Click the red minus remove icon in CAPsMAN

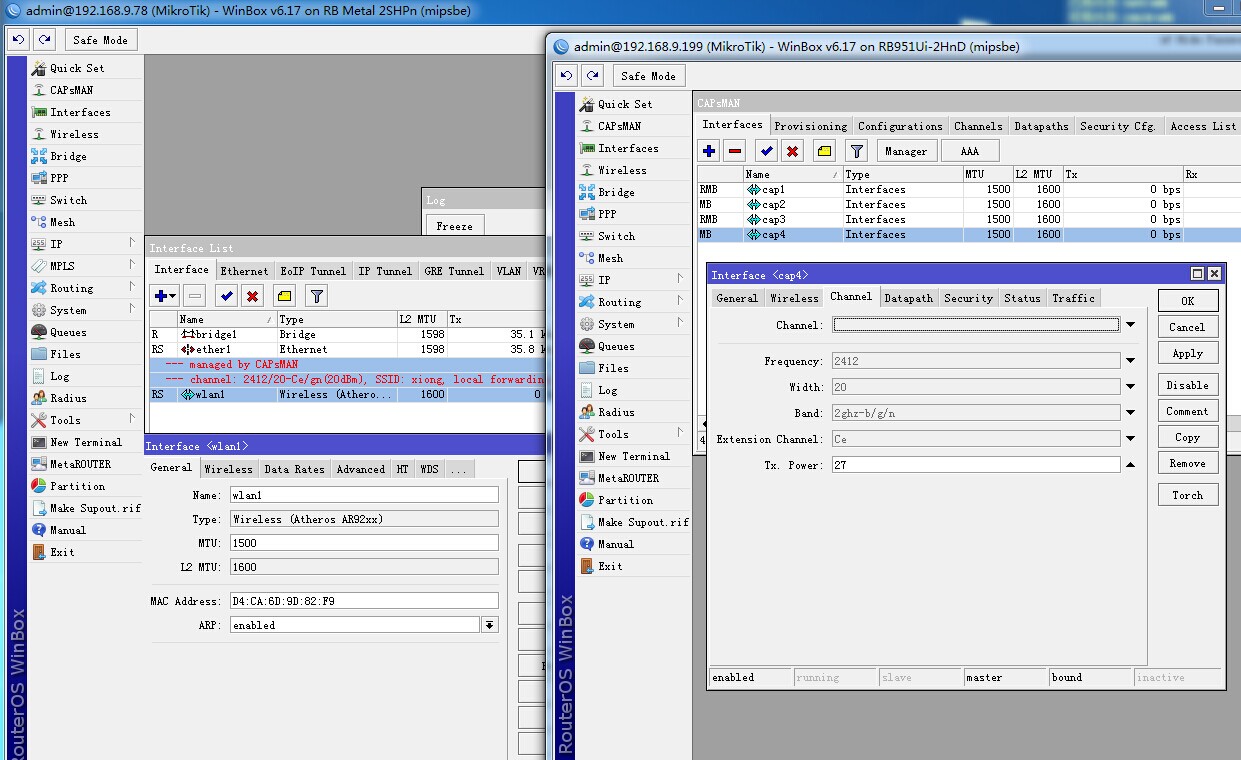(735, 151)
